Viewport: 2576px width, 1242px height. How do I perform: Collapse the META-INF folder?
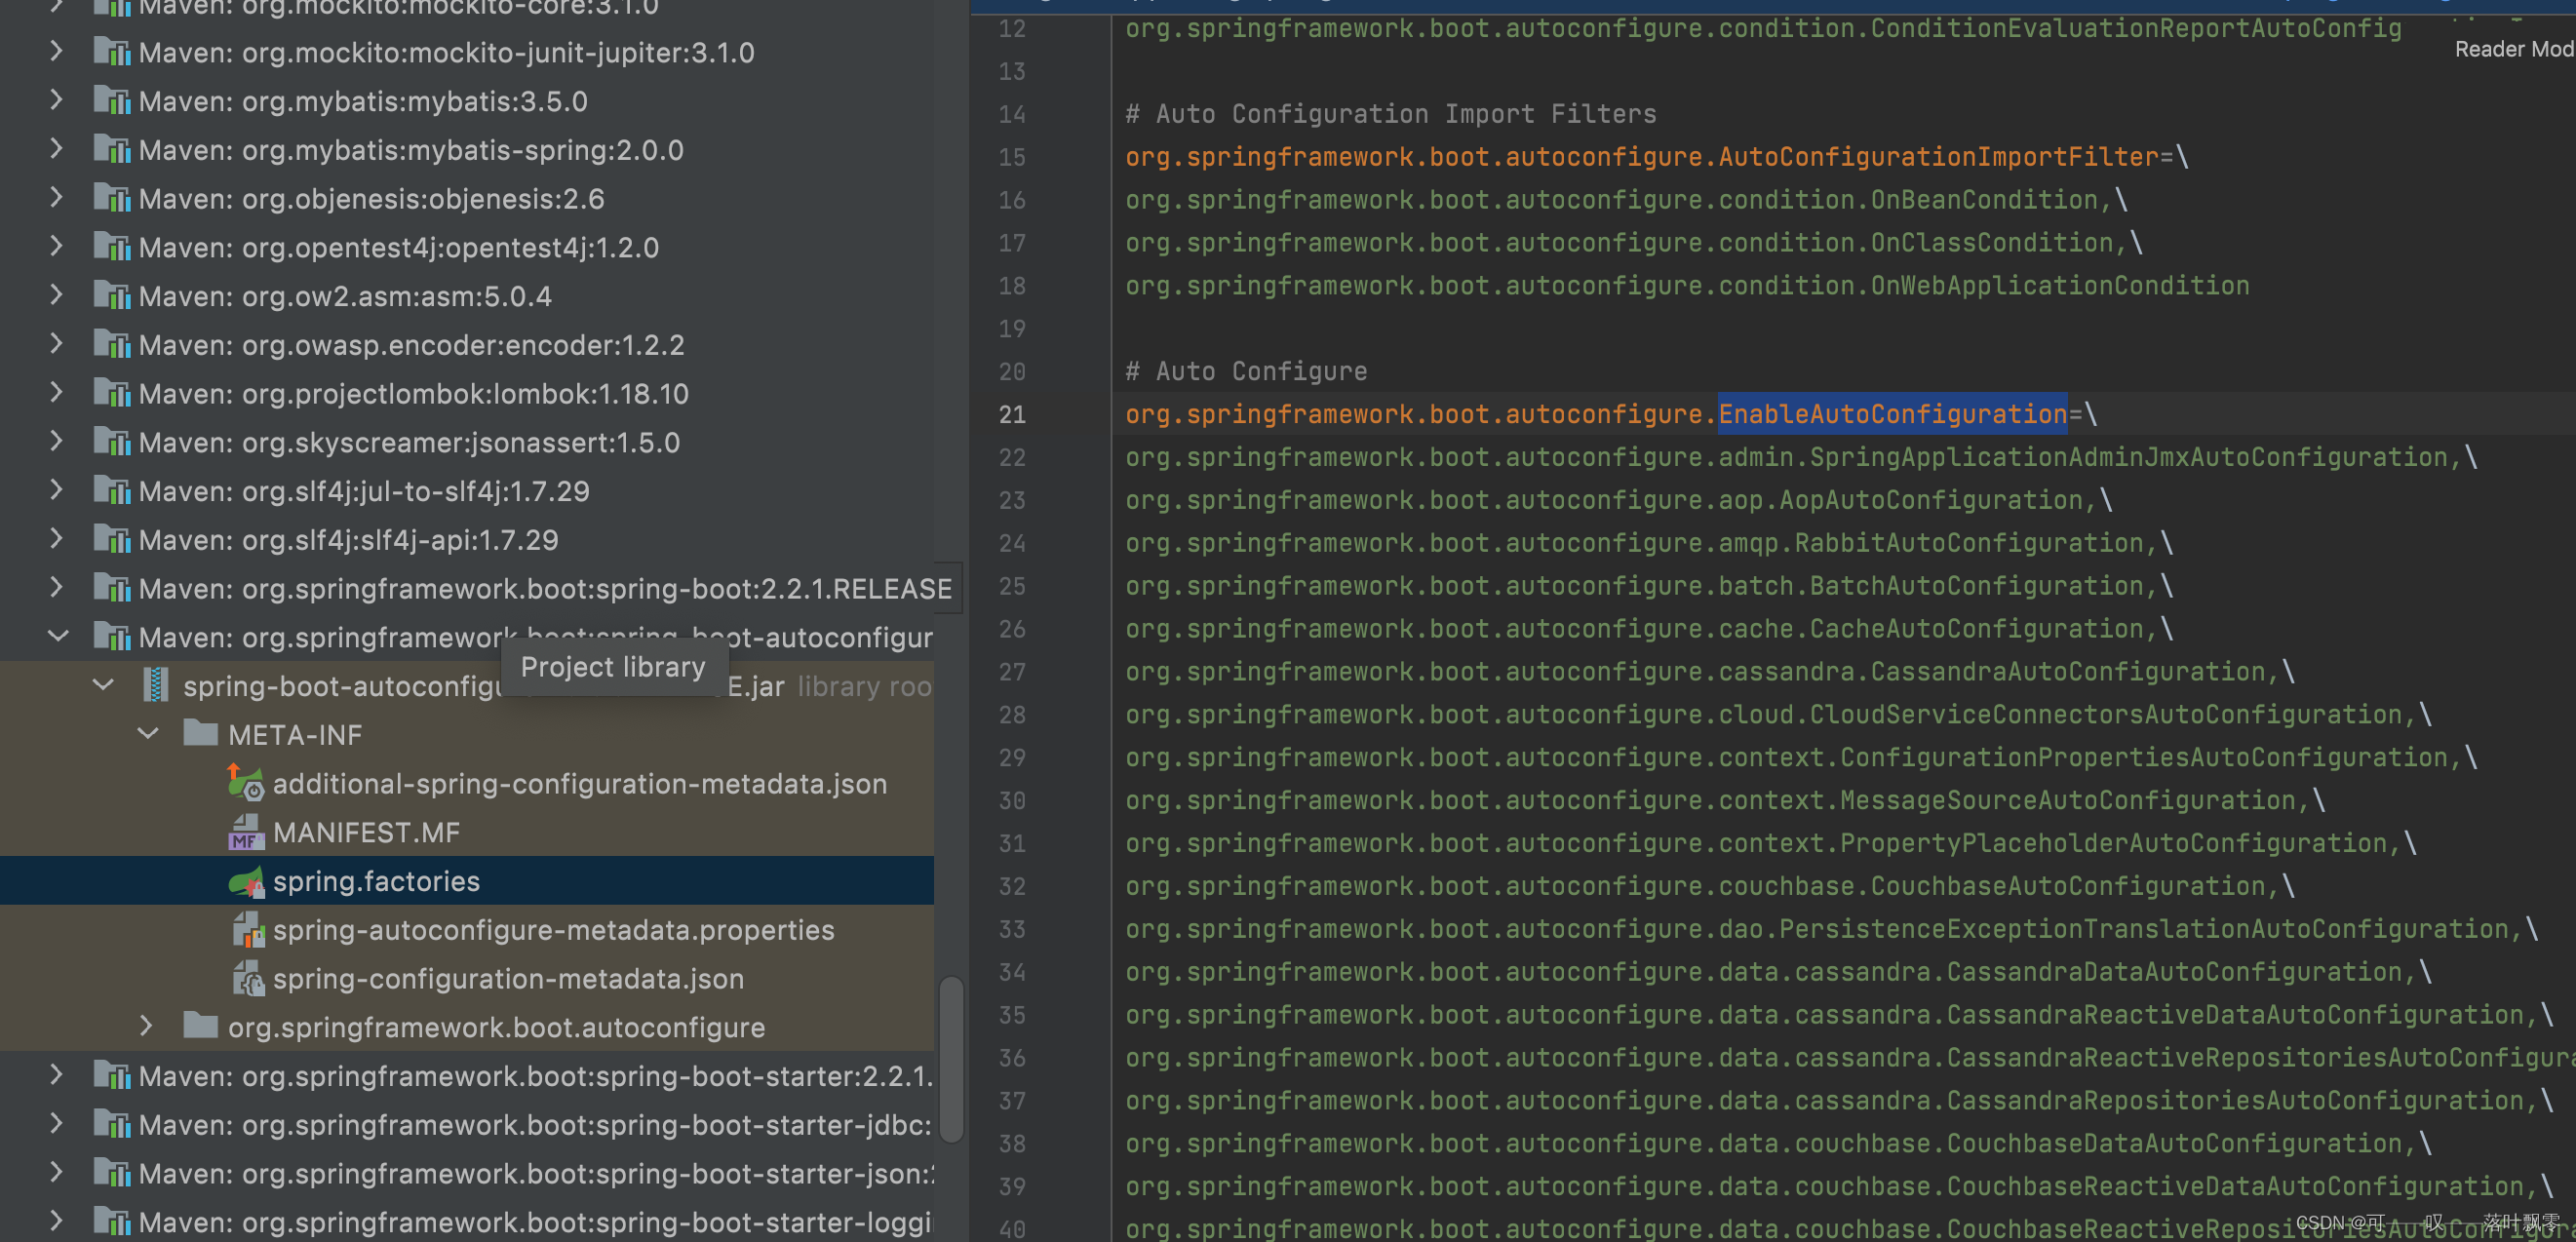(148, 734)
